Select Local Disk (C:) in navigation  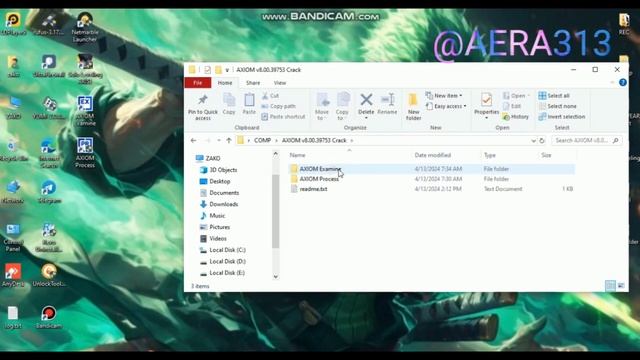(x=227, y=250)
